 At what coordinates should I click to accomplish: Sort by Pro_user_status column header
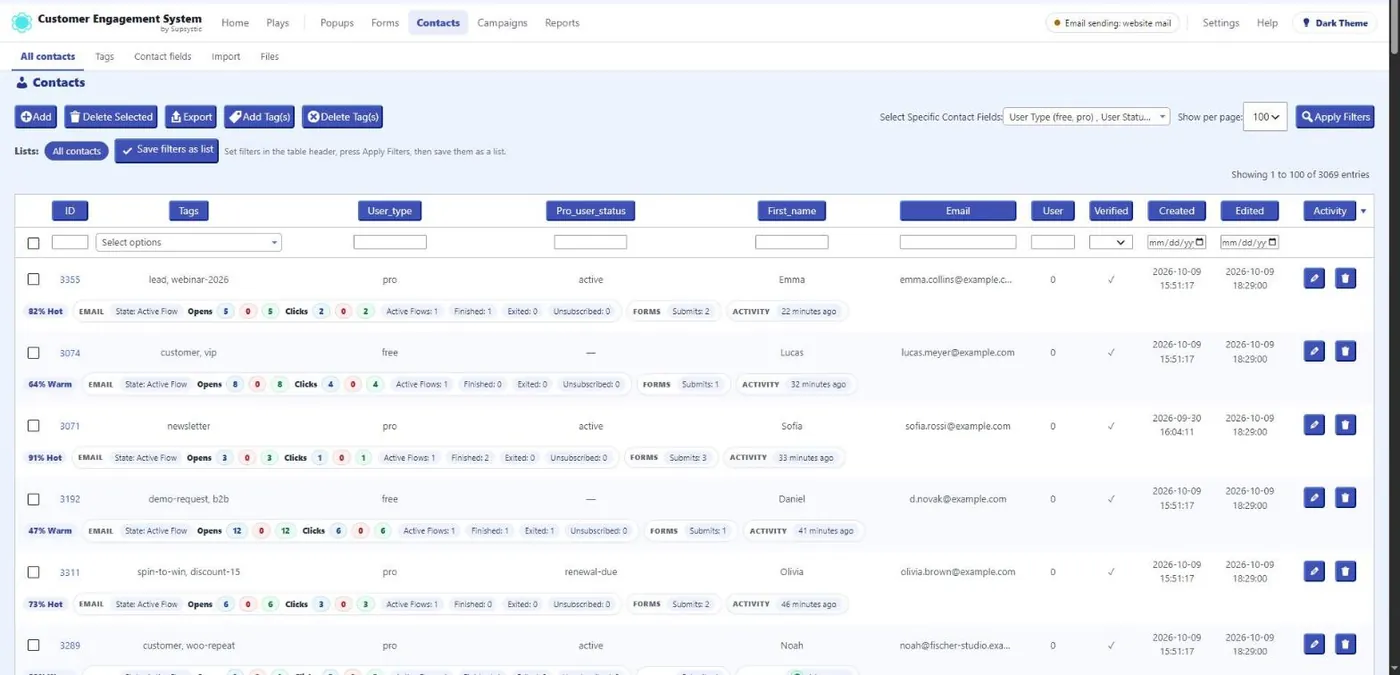point(590,211)
